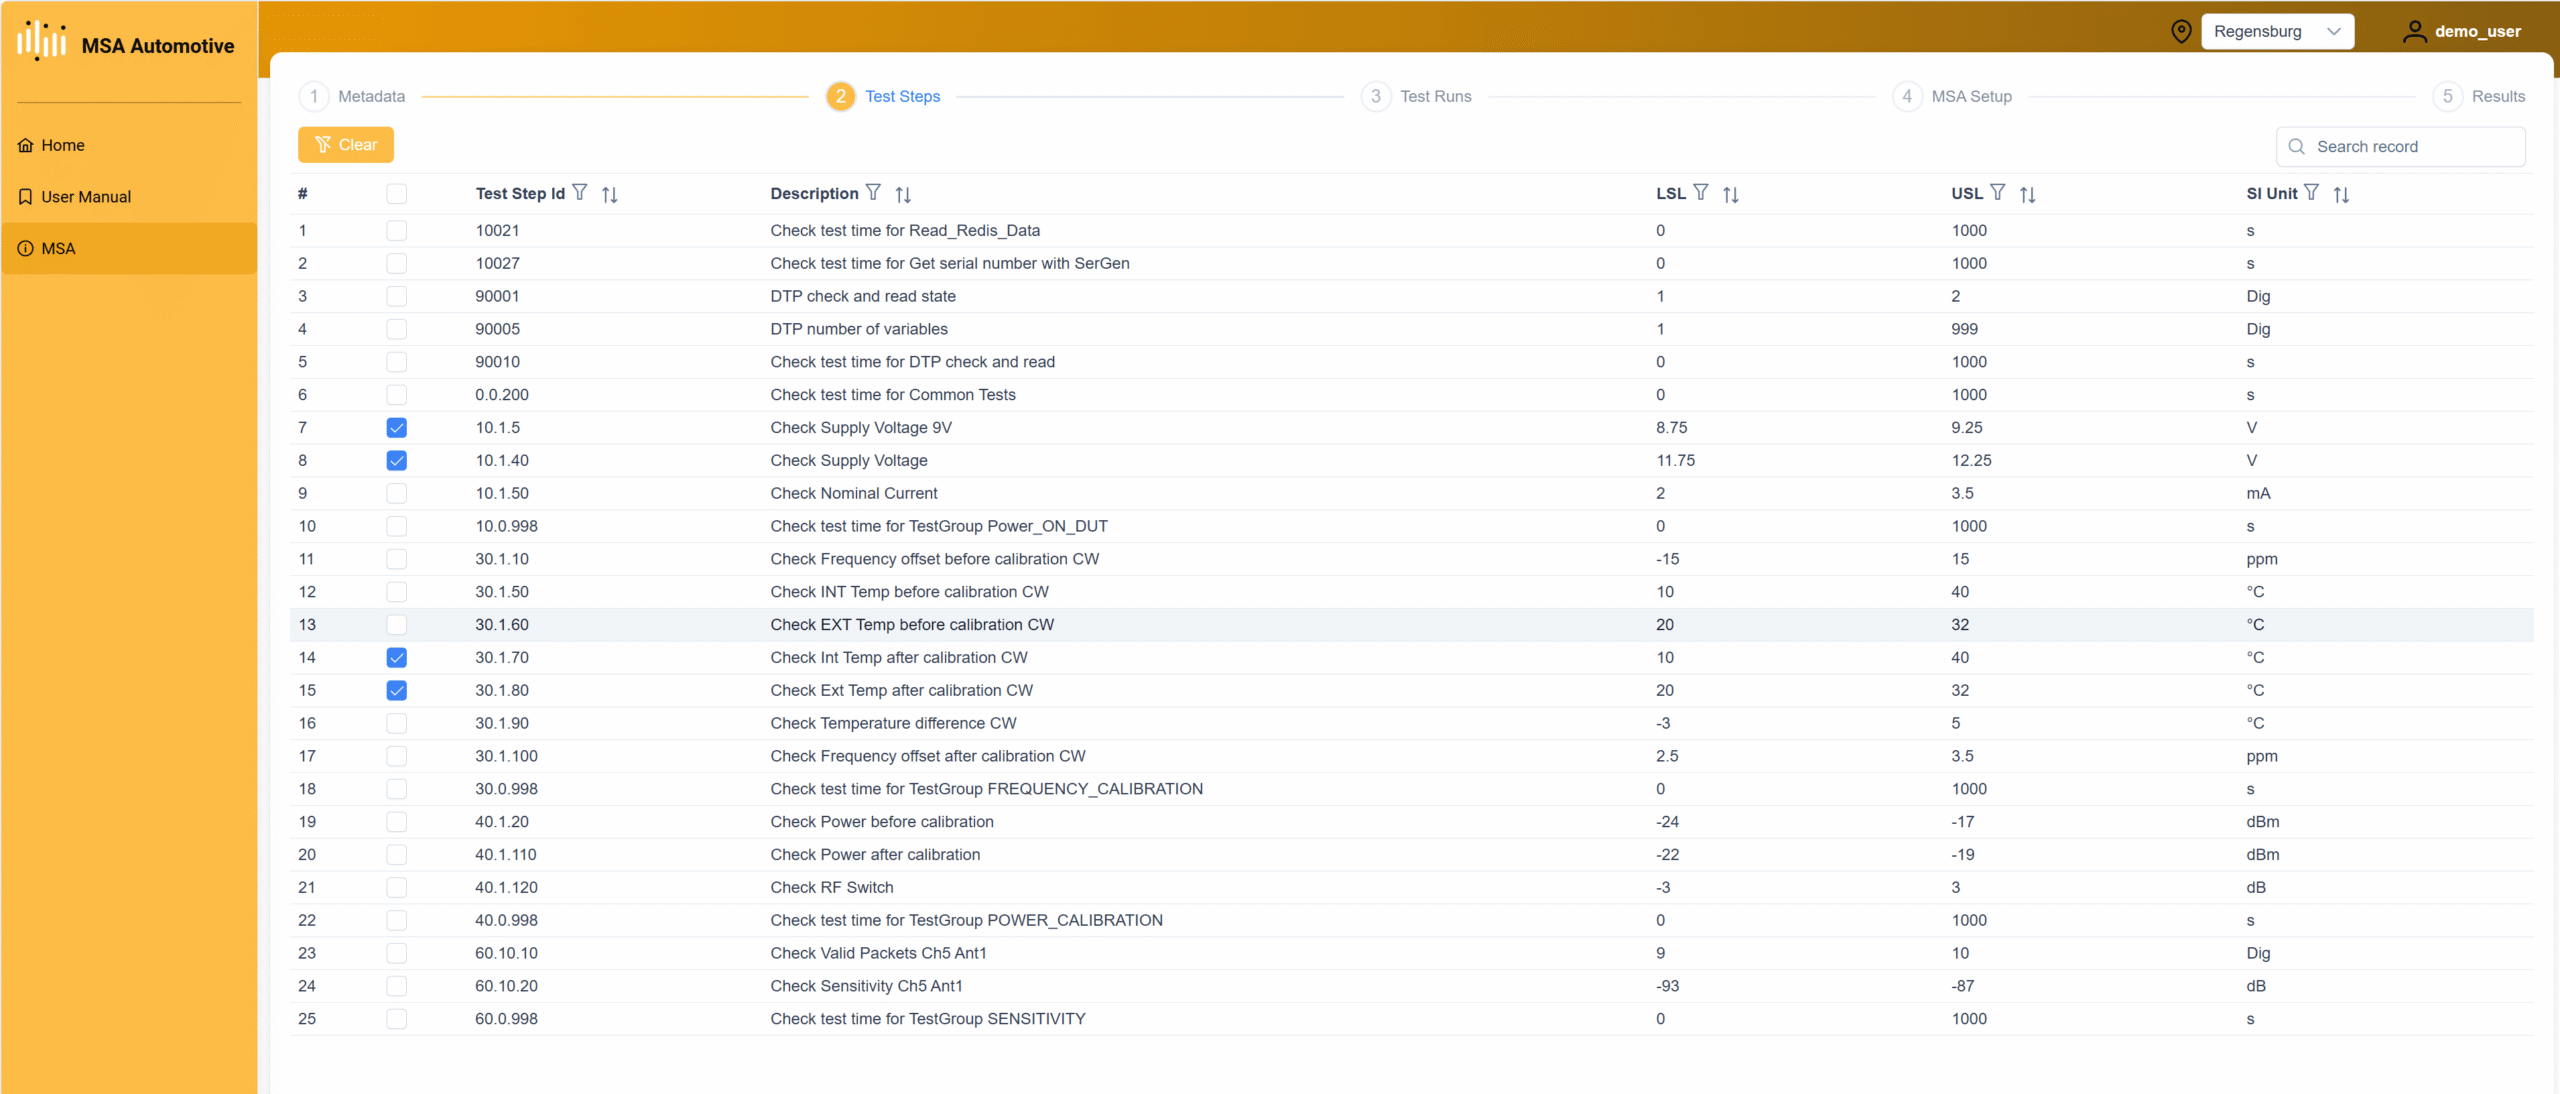Open the LSL column filter icon

coord(1701,193)
